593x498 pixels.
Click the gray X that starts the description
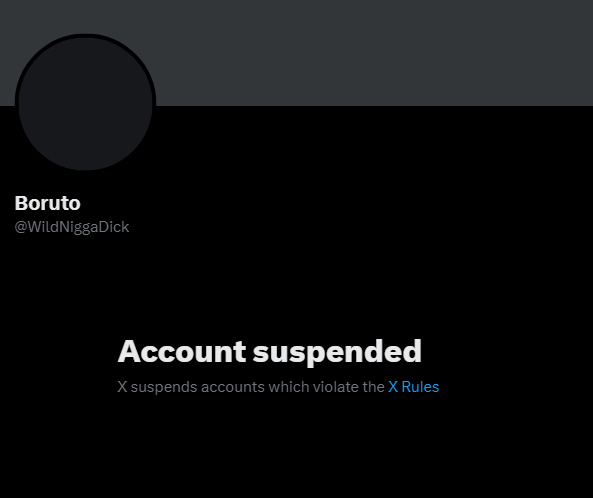[x=122, y=387]
